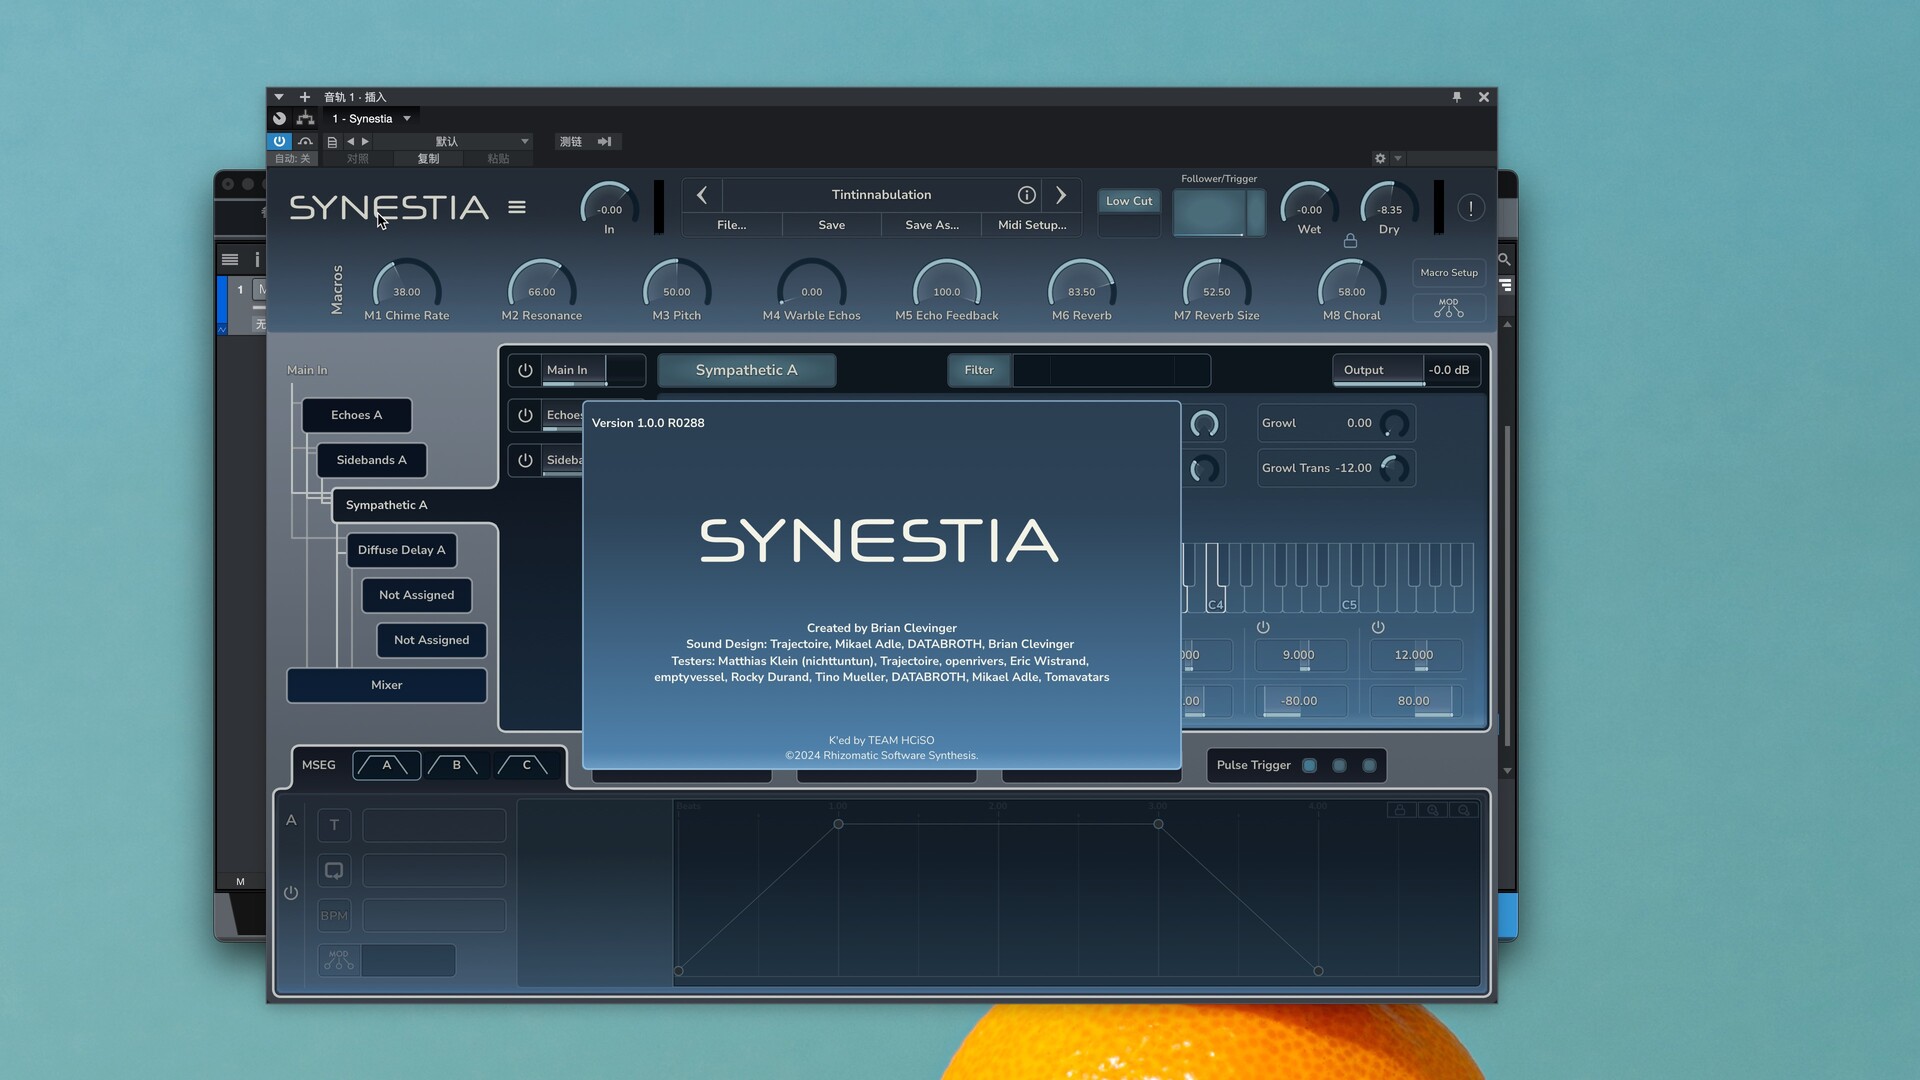Enable the first Pulse Trigger dot
Viewport: 1920px width, 1080px height.
coord(1309,765)
